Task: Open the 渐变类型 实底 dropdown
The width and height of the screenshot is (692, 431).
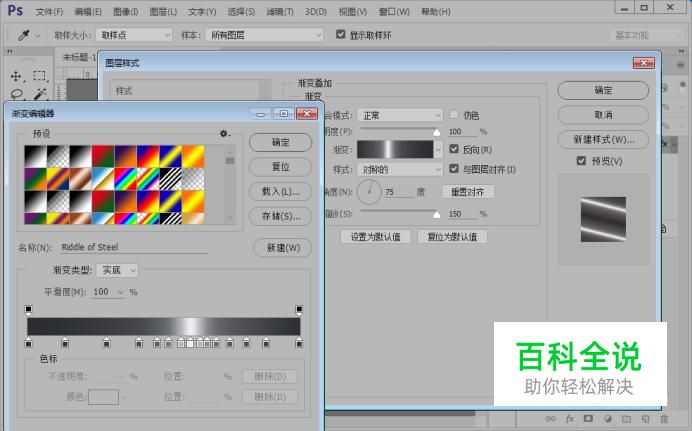Action: [x=117, y=270]
